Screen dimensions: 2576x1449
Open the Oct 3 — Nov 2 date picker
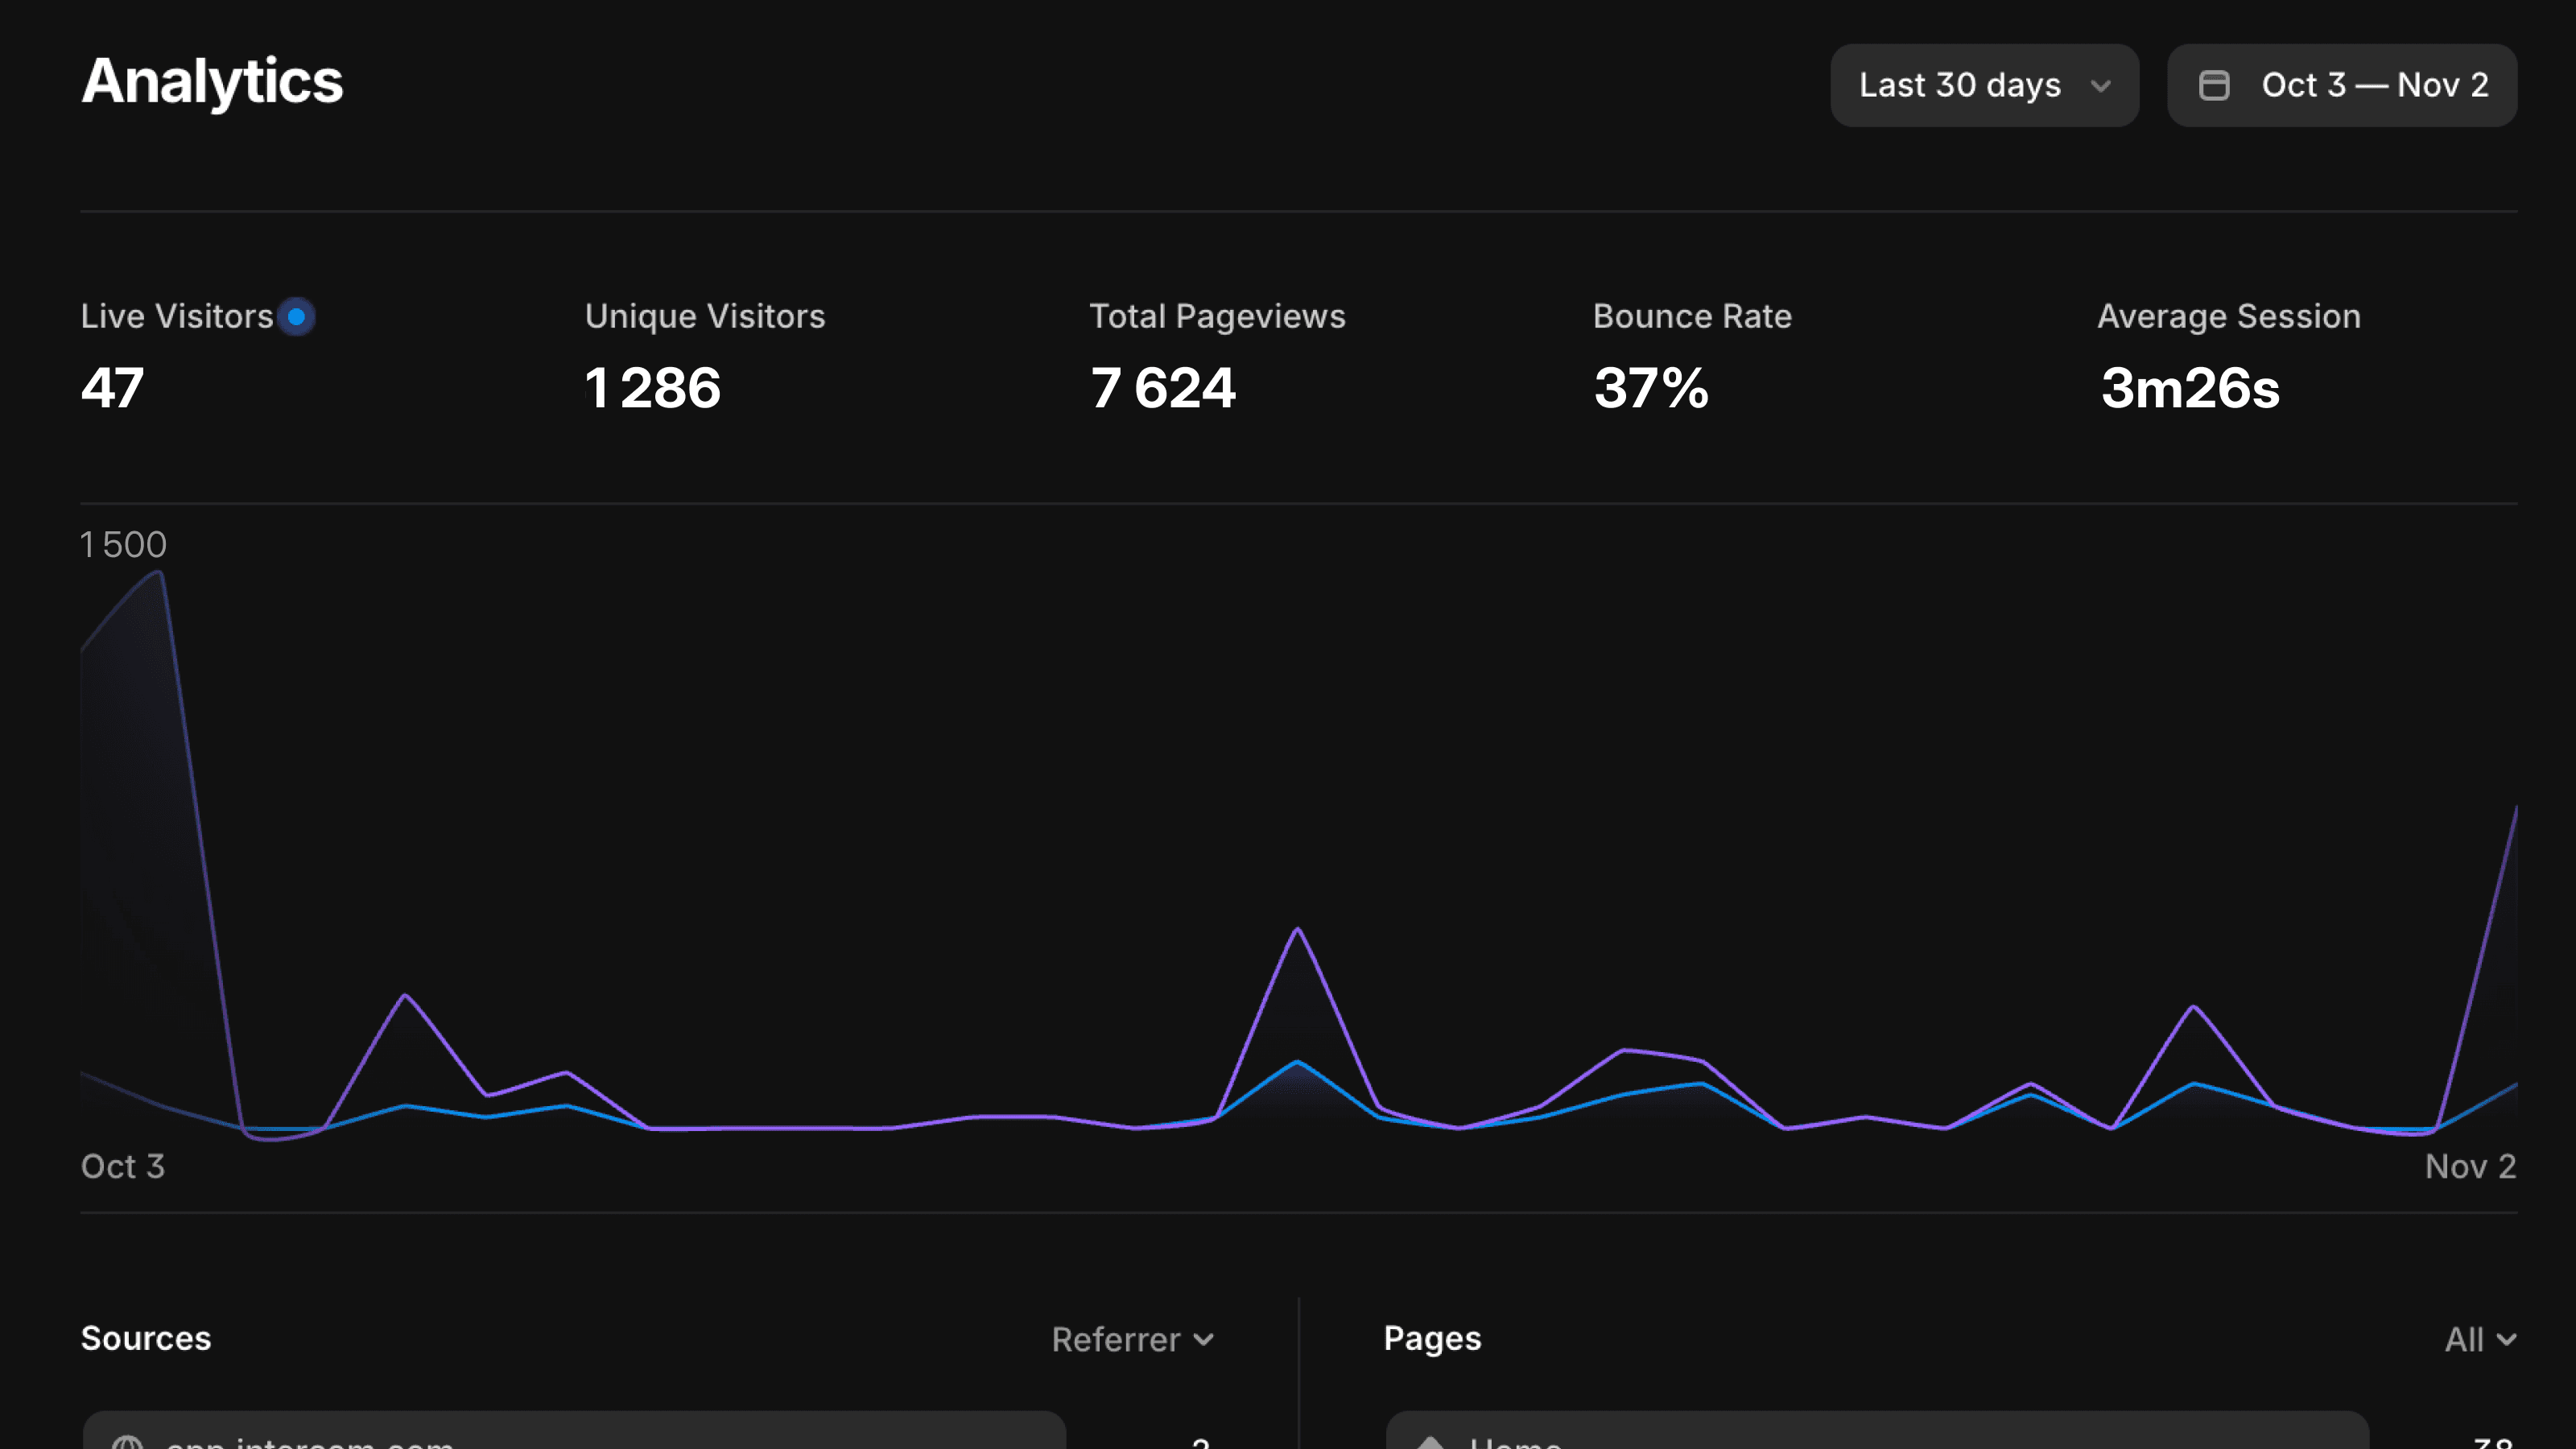[2341, 85]
